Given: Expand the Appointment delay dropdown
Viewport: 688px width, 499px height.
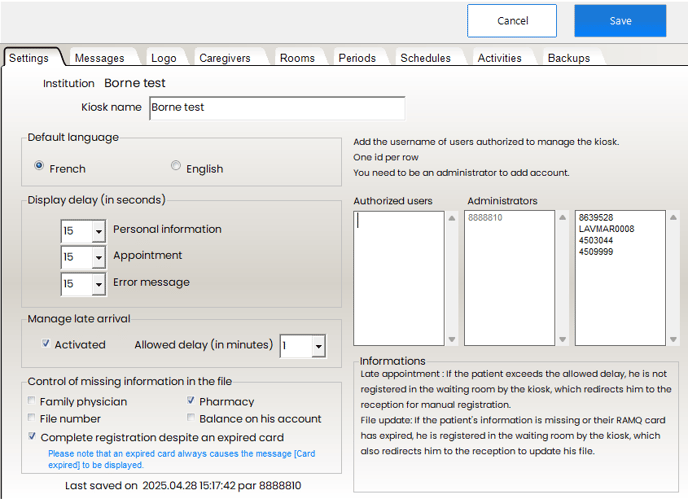Looking at the screenshot, I should [x=98, y=258].
